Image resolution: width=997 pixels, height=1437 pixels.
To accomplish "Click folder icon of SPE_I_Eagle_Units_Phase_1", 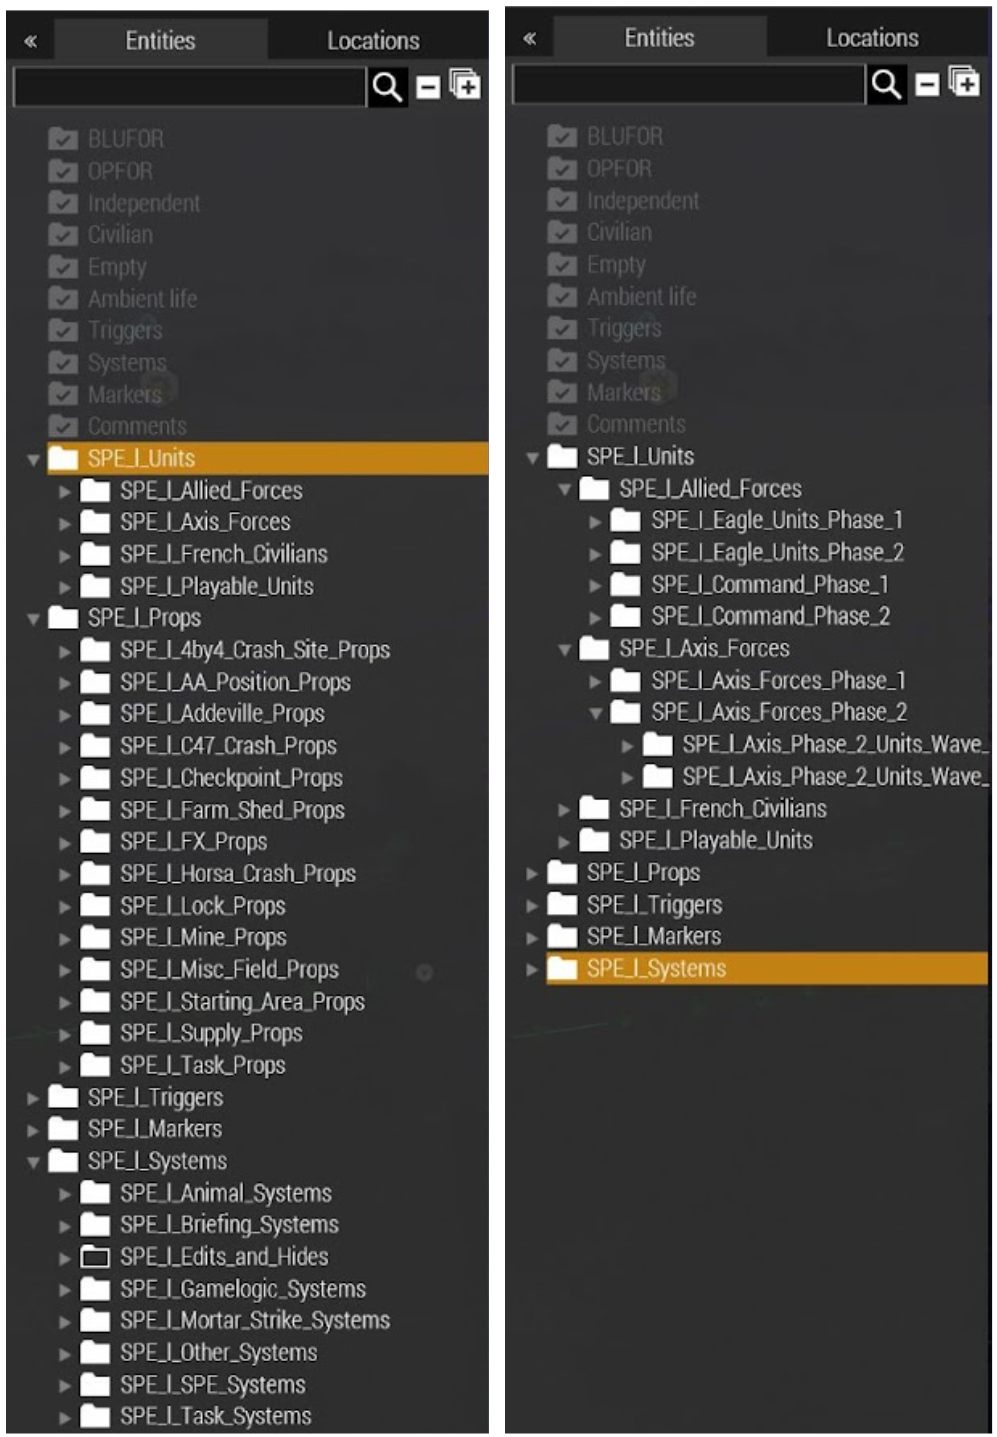I will point(625,521).
